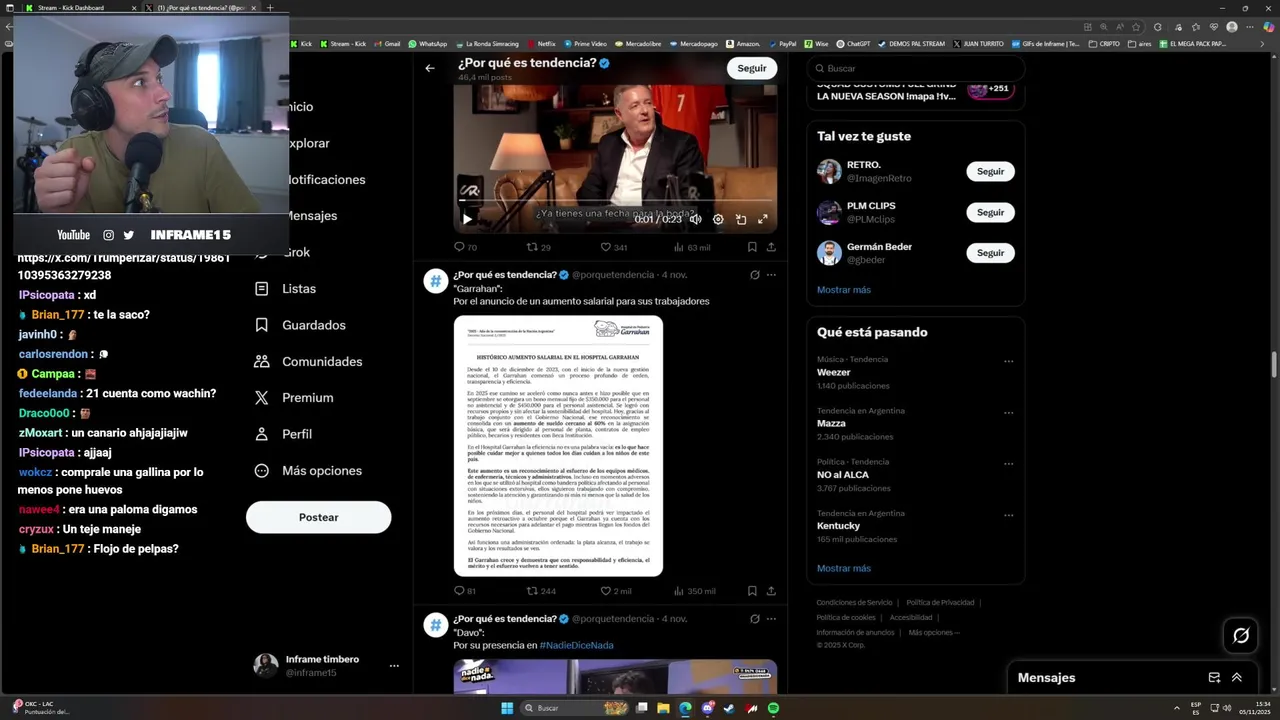Image resolution: width=1280 pixels, height=720 pixels.
Task: View analytics showing 63 mil views
Action: click(691, 247)
